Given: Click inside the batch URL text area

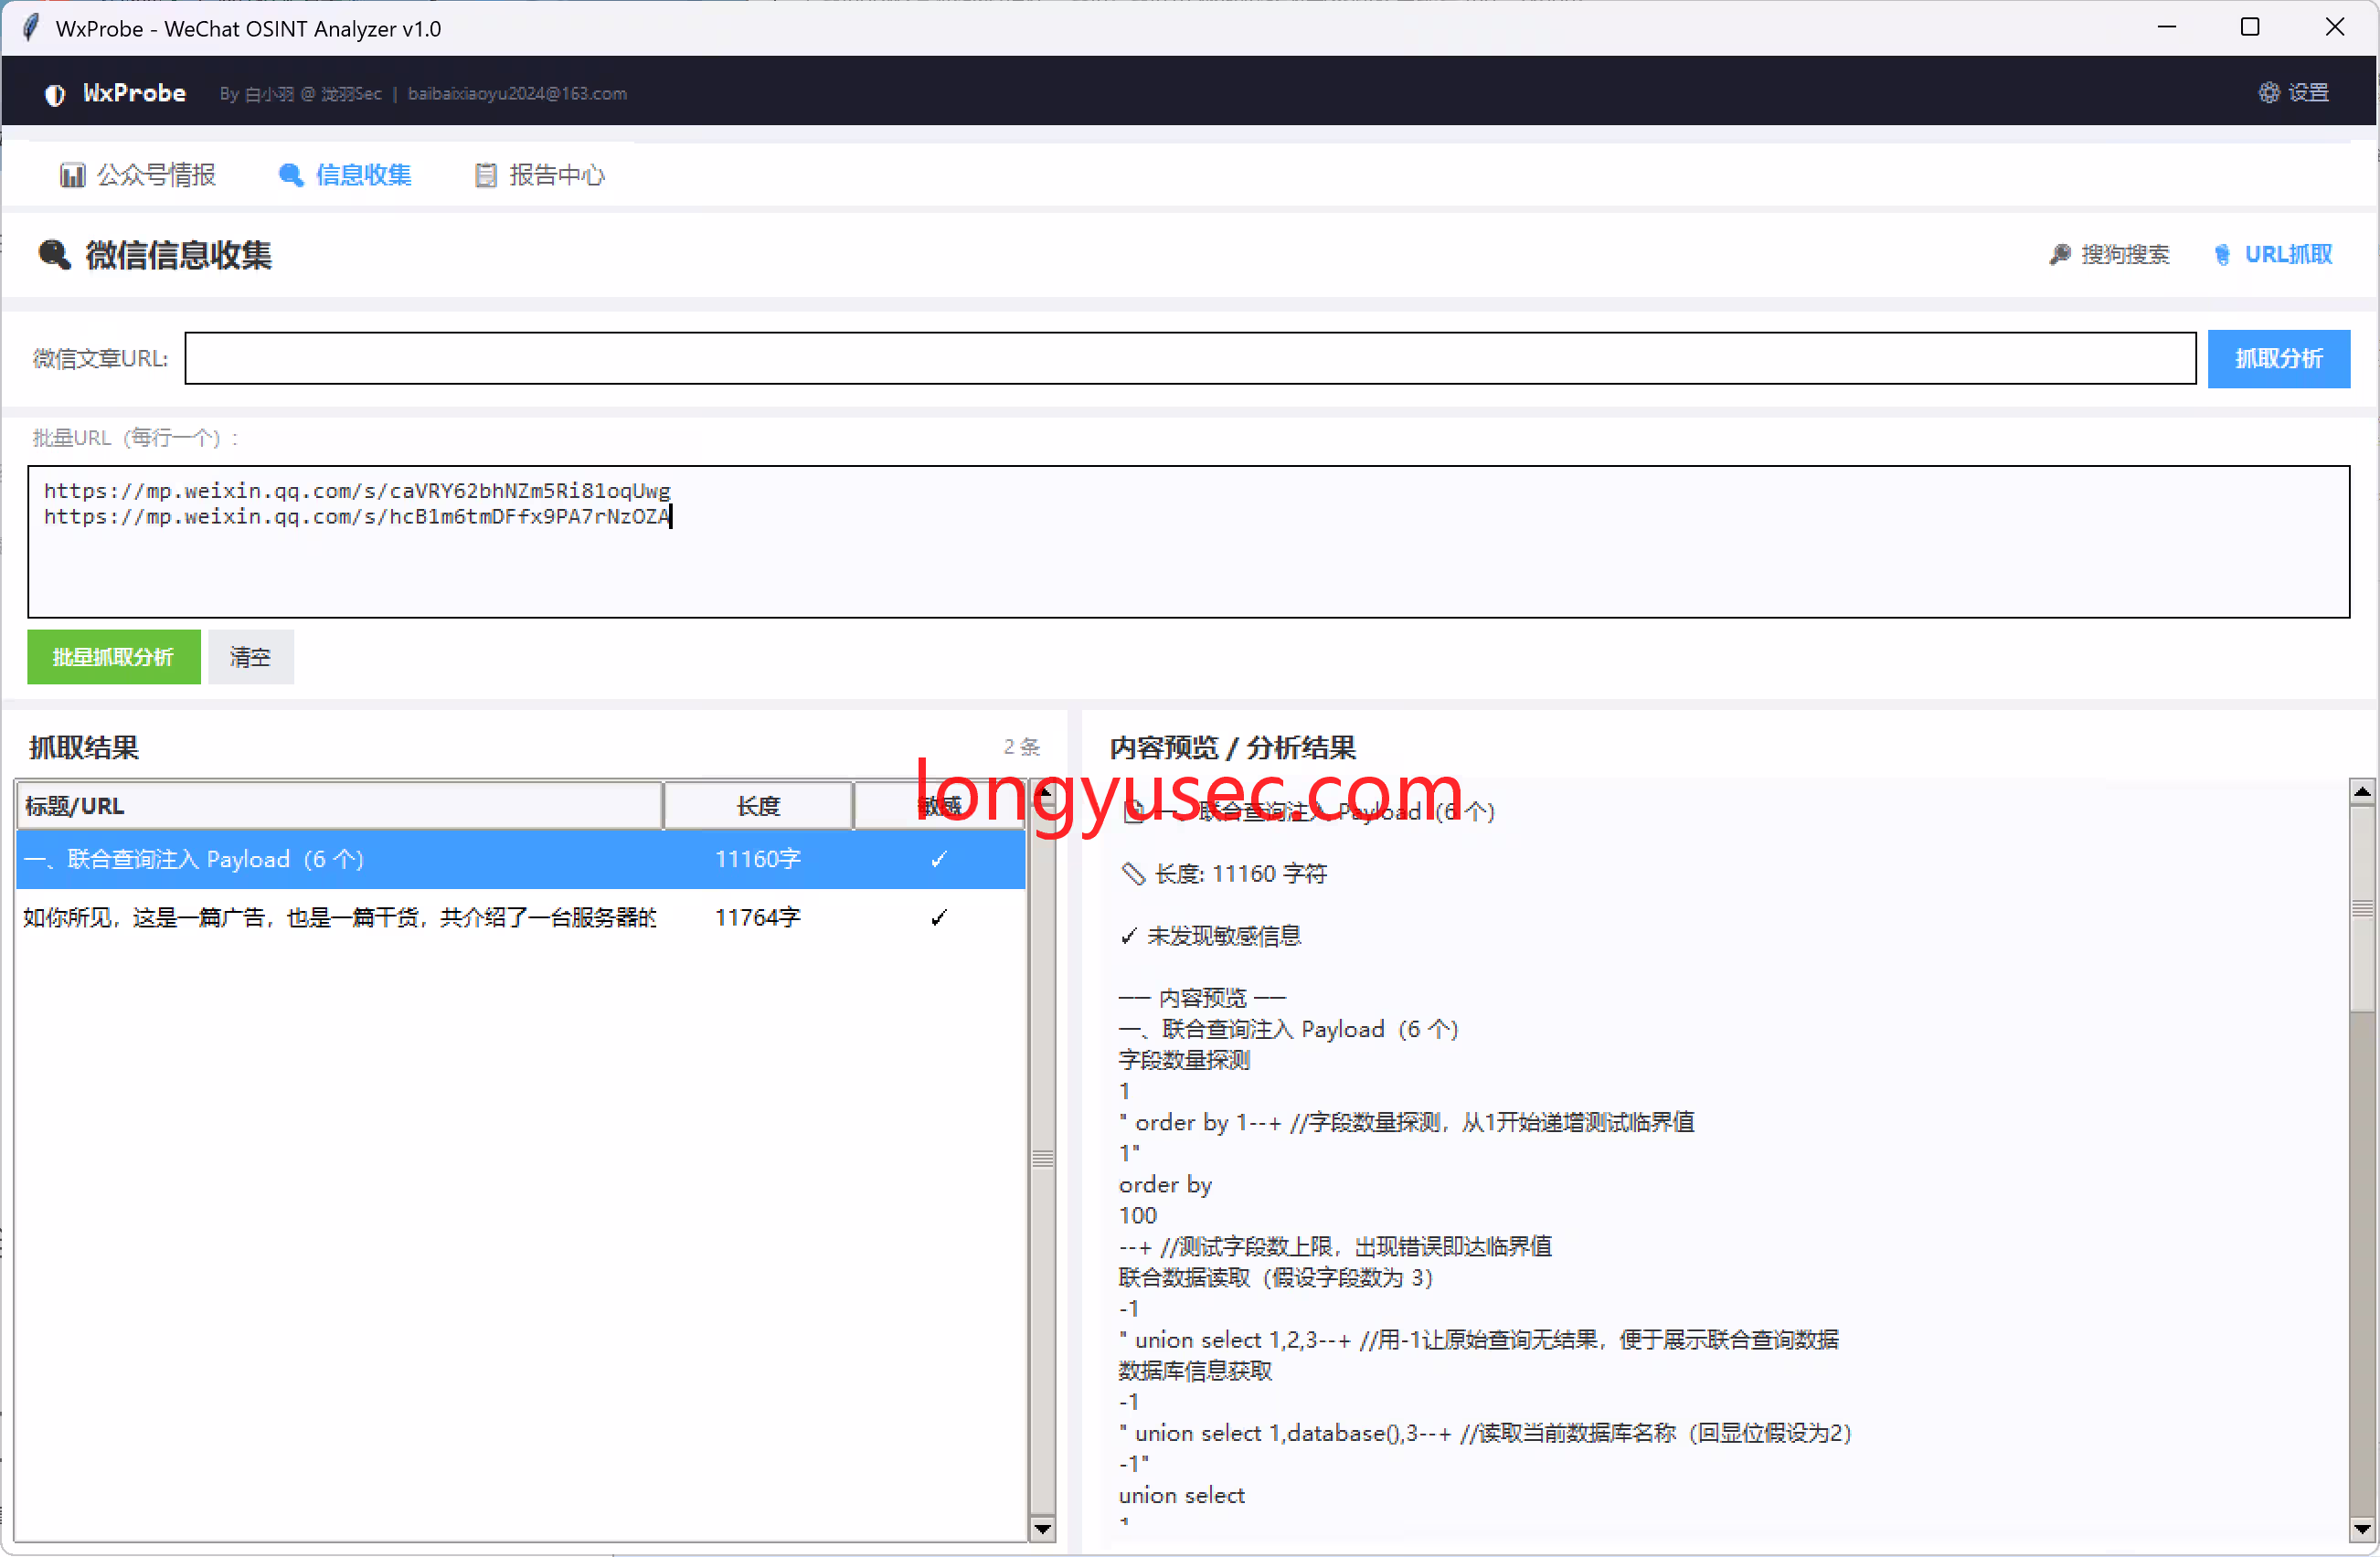Looking at the screenshot, I should pos(1188,541).
